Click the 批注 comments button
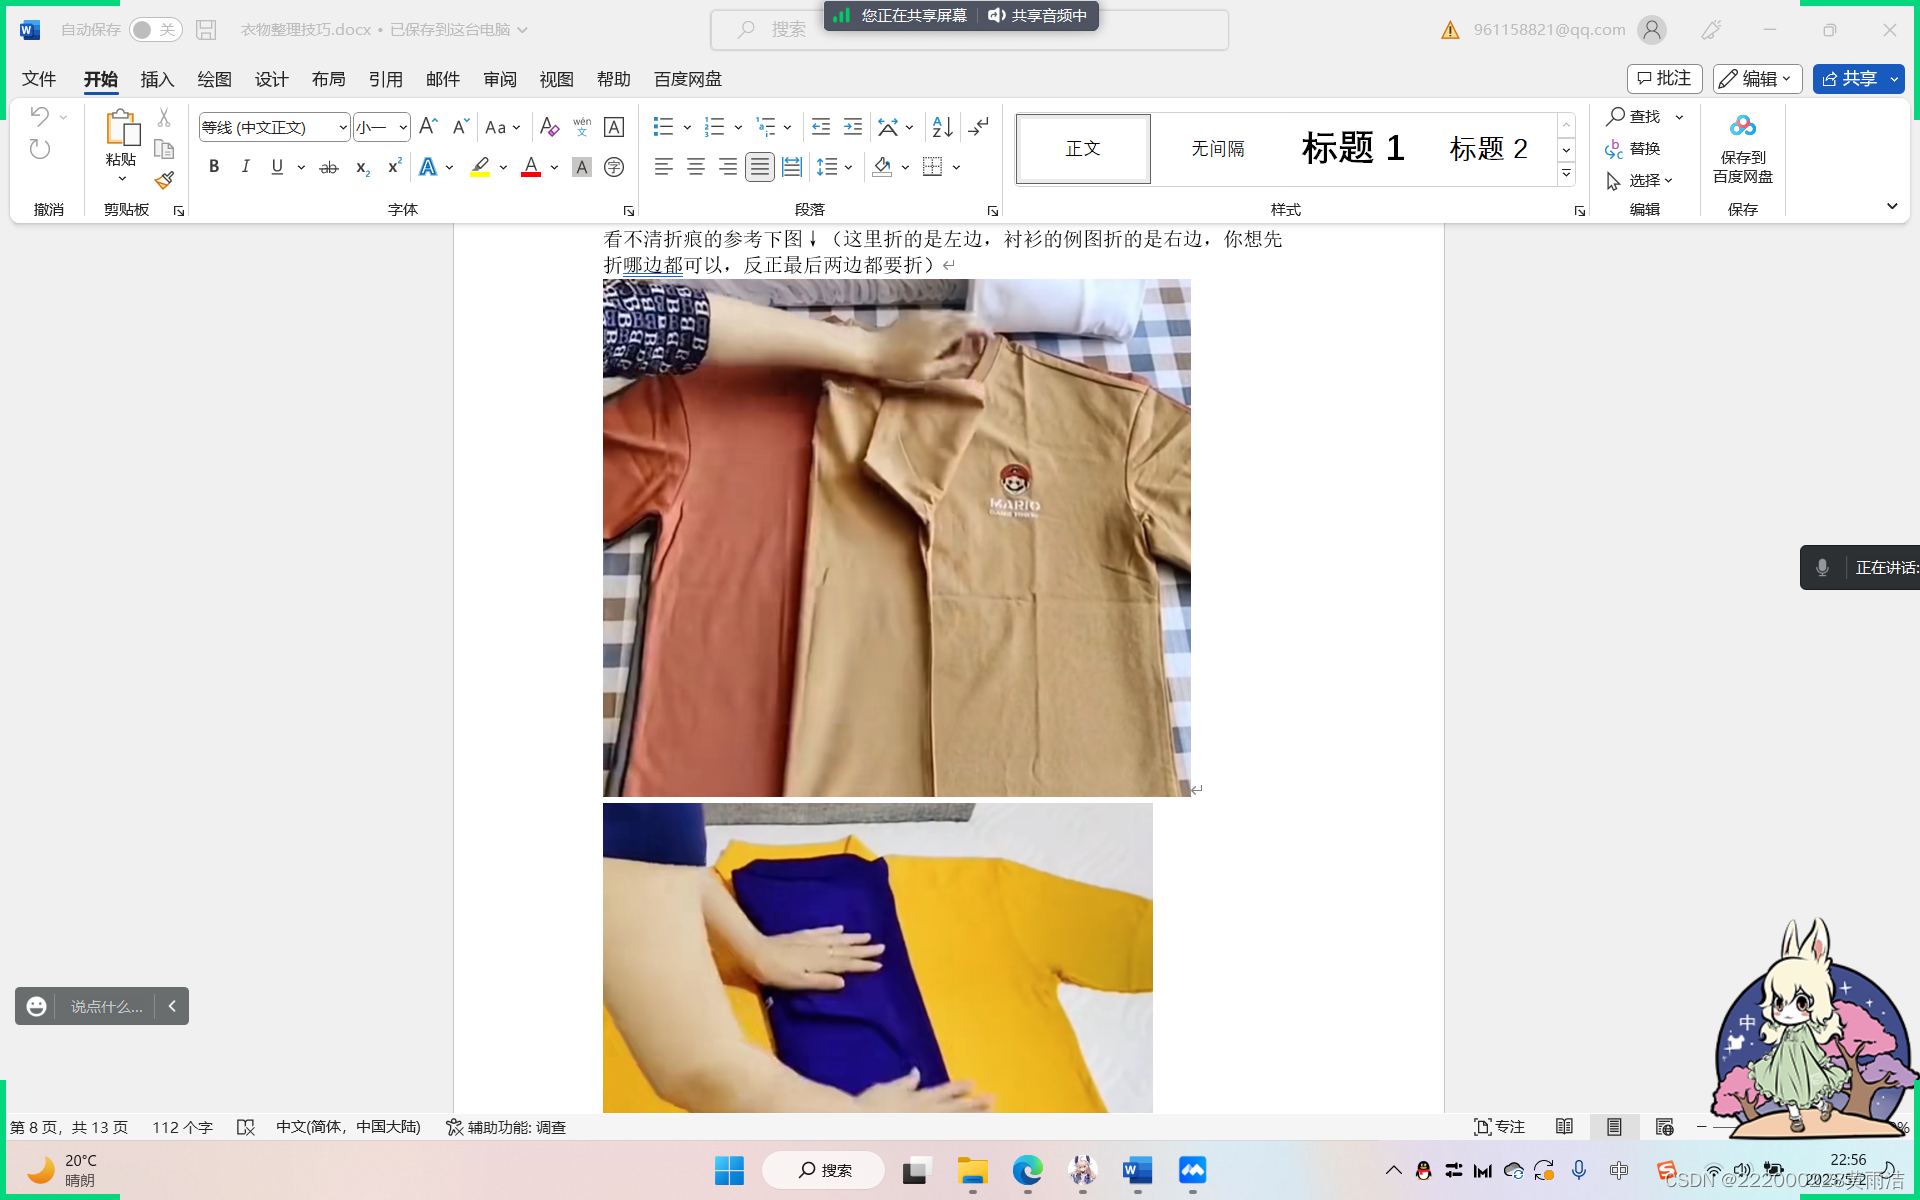Viewport: 1920px width, 1200px height. pos(1664,79)
